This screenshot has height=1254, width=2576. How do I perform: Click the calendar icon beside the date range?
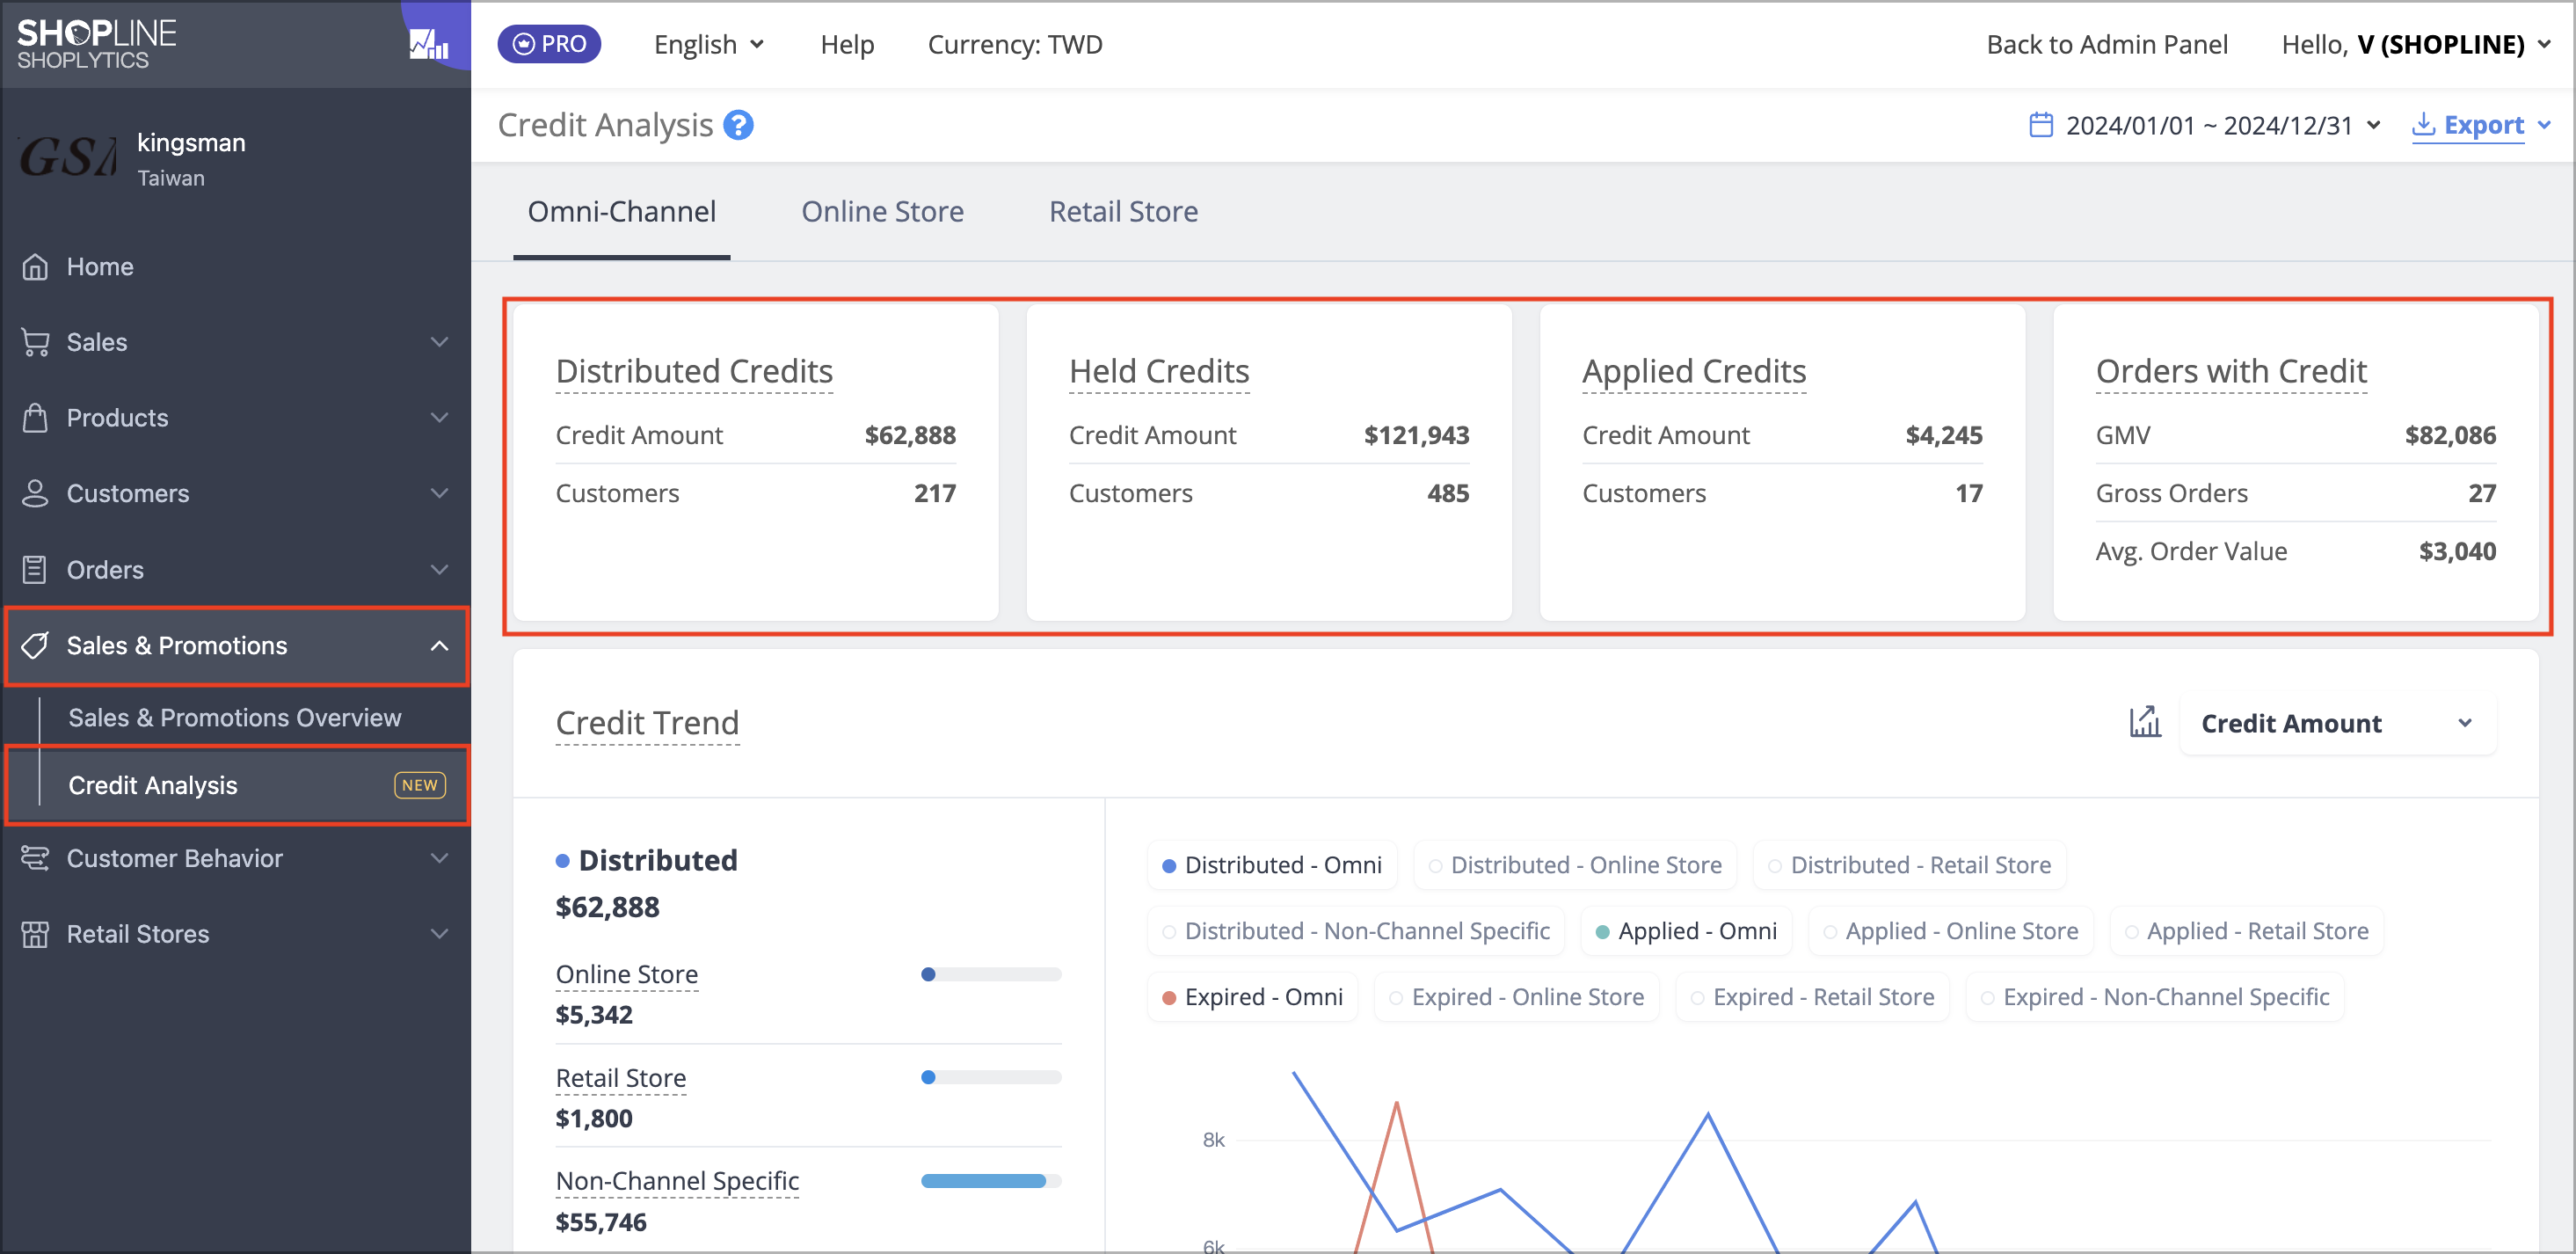click(2040, 125)
